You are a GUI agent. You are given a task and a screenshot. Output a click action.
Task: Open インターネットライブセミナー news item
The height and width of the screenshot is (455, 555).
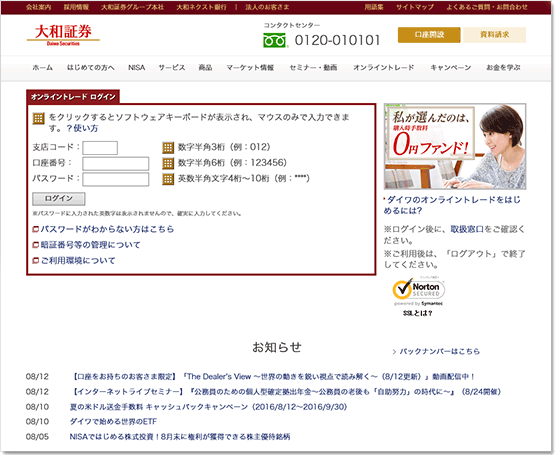pyautogui.click(x=286, y=392)
